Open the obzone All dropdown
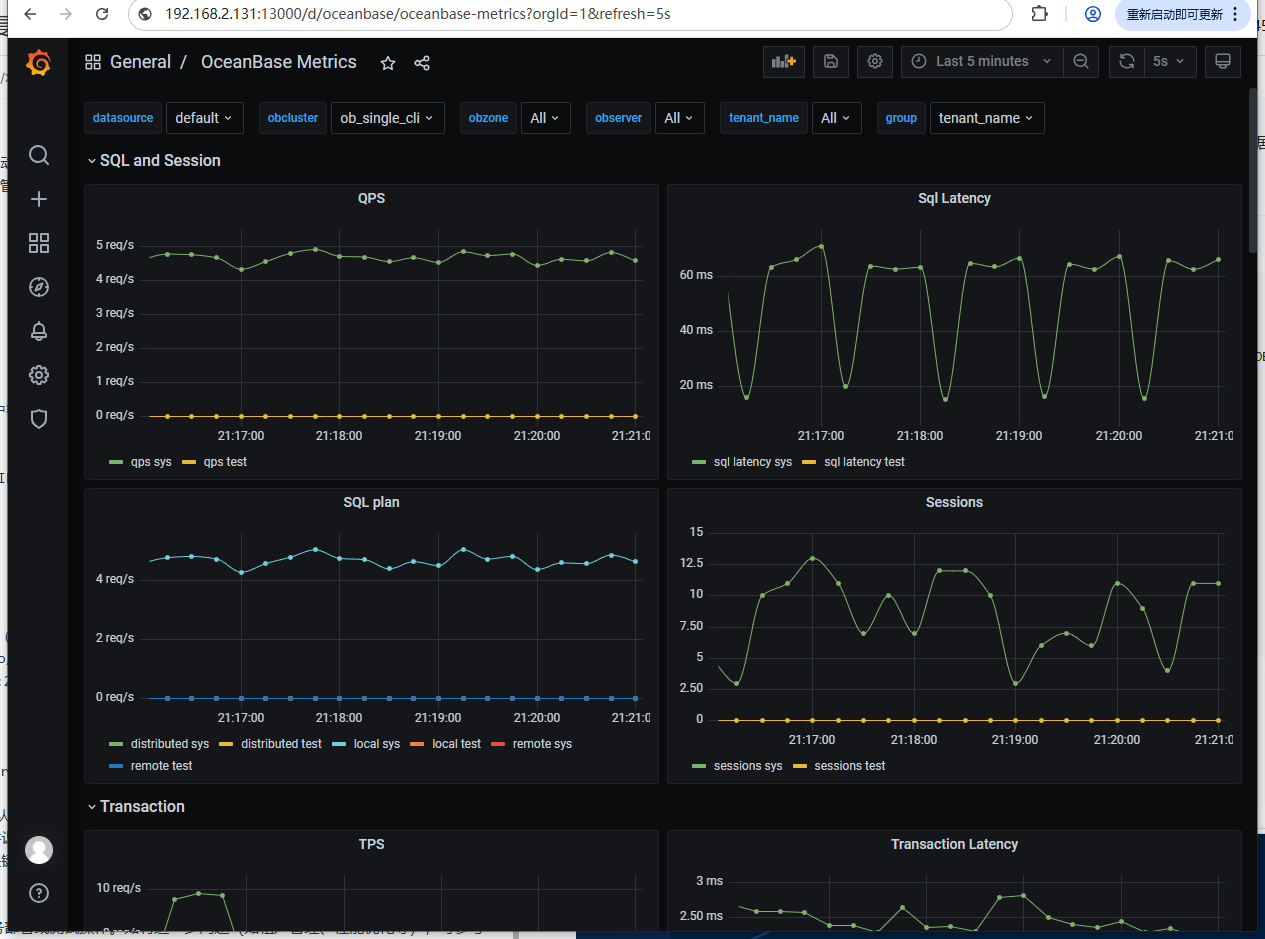 pos(546,118)
